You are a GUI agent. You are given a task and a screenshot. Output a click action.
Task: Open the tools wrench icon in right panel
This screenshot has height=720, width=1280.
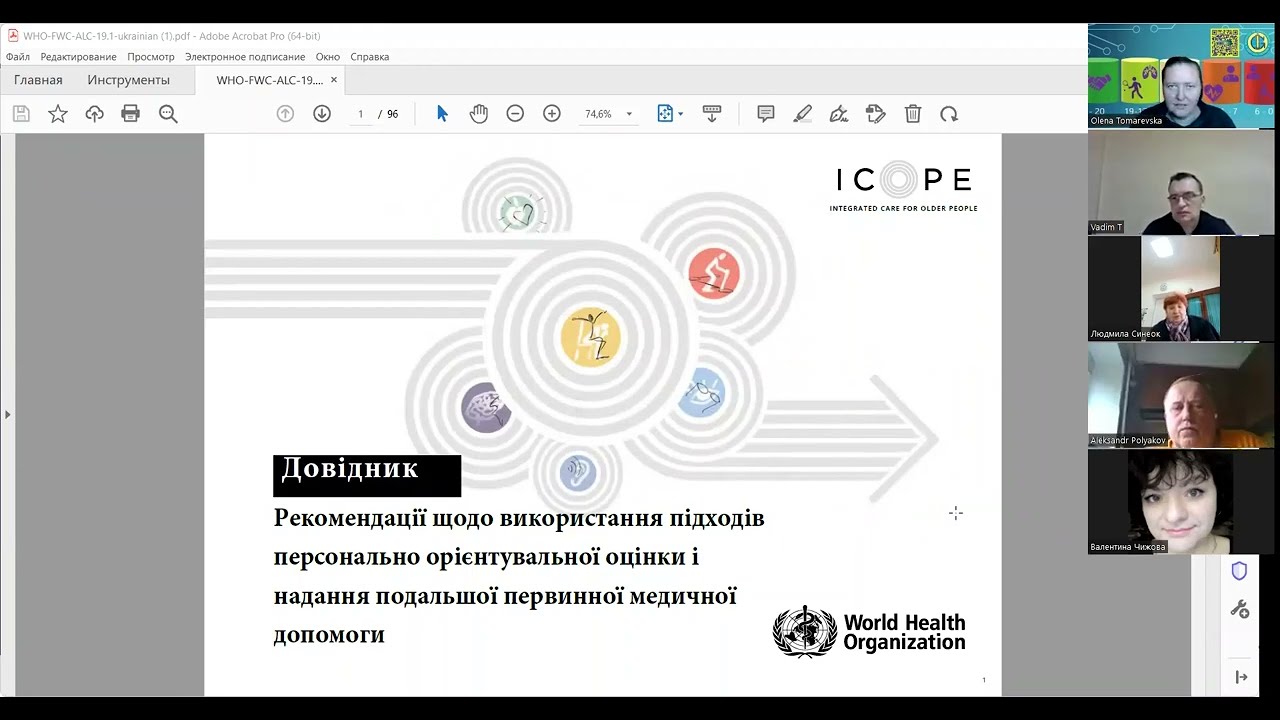pyautogui.click(x=1240, y=609)
